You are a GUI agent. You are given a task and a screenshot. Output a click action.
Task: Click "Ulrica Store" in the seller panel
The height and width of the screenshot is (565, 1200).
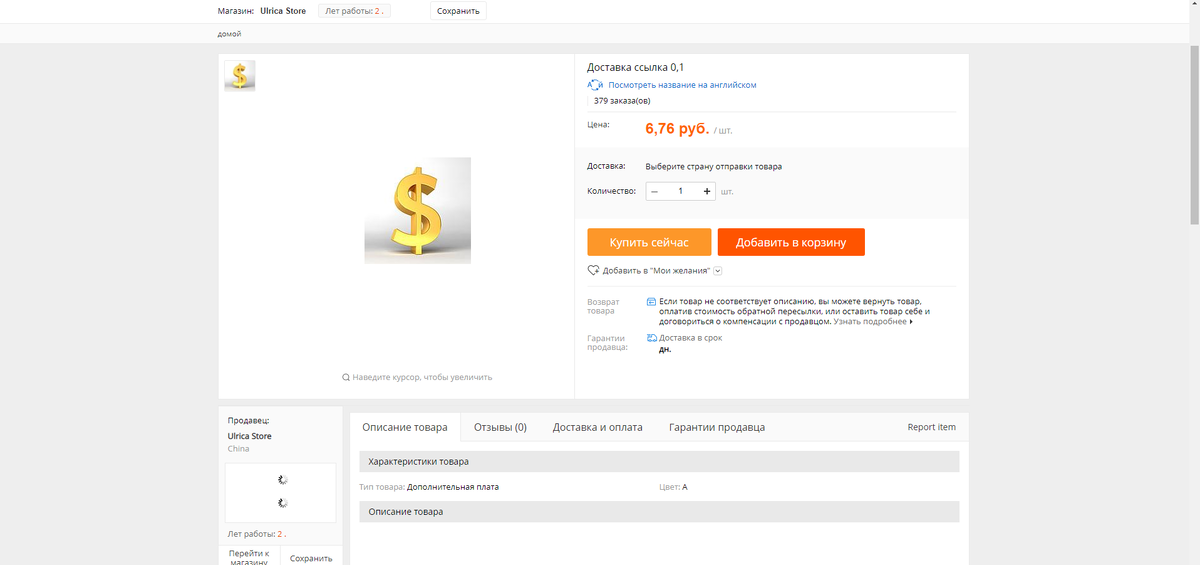[x=250, y=436]
